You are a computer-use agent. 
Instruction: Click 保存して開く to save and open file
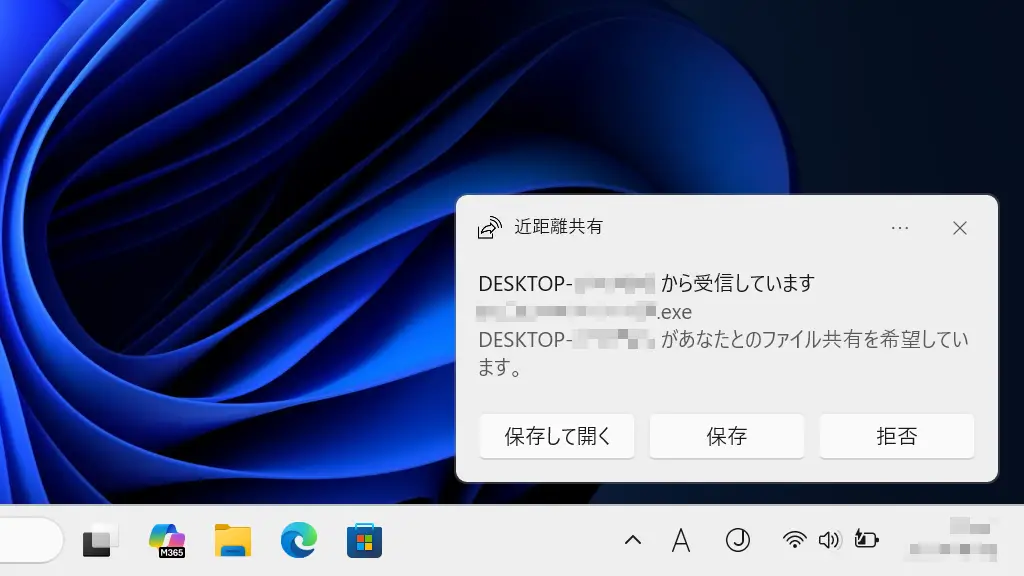tap(556, 436)
